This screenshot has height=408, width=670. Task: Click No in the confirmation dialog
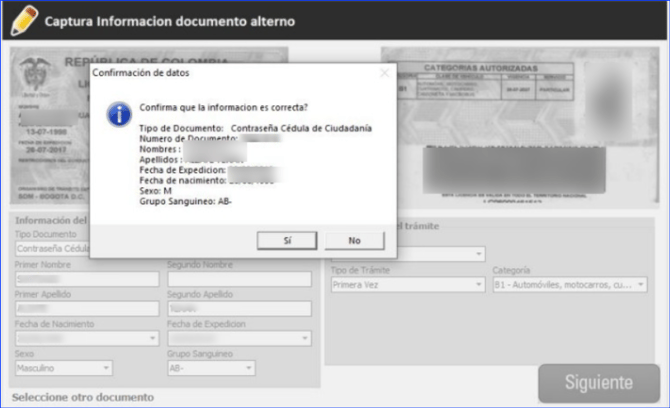(354, 241)
